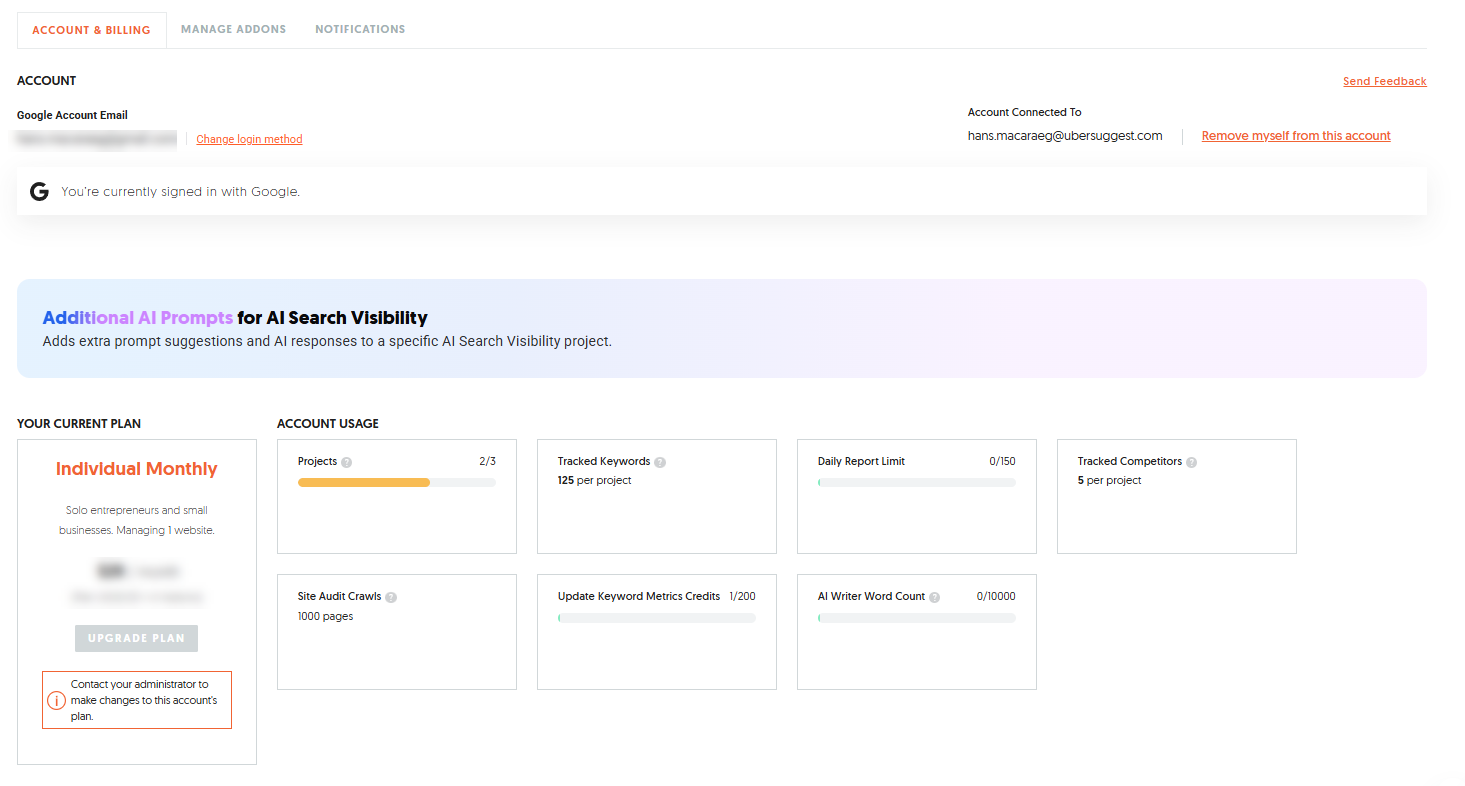Click the help icon beside AI Writer Word Count
This screenshot has width=1465, height=786.
pyautogui.click(x=934, y=597)
